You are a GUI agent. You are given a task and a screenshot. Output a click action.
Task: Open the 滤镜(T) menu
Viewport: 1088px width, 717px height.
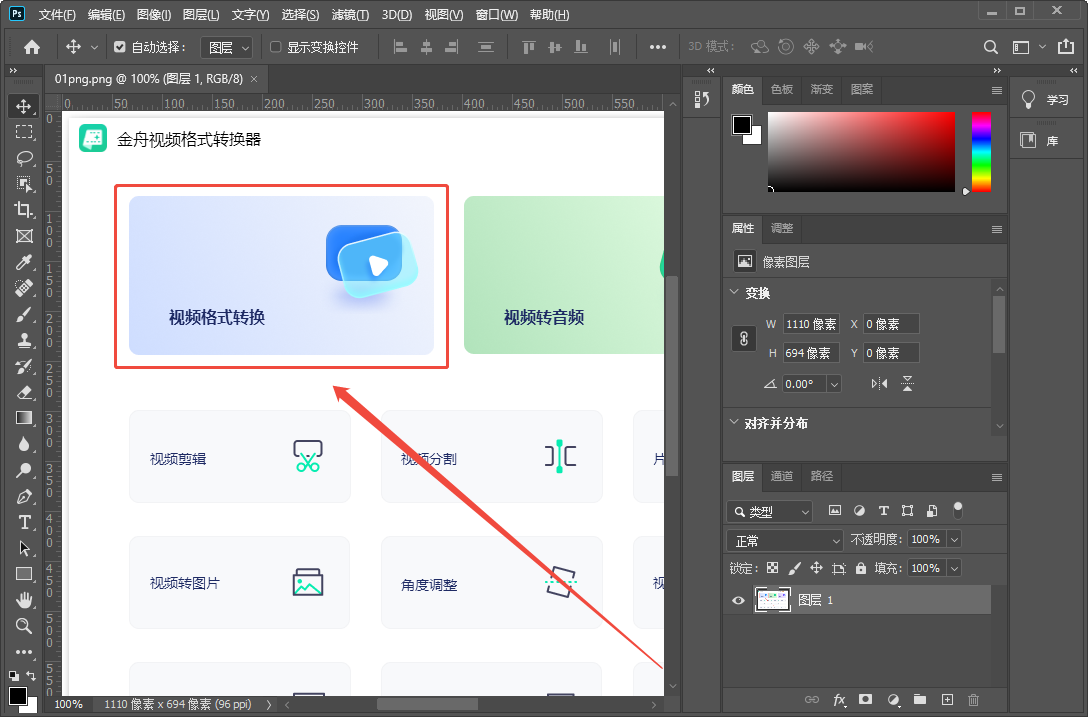pos(350,15)
